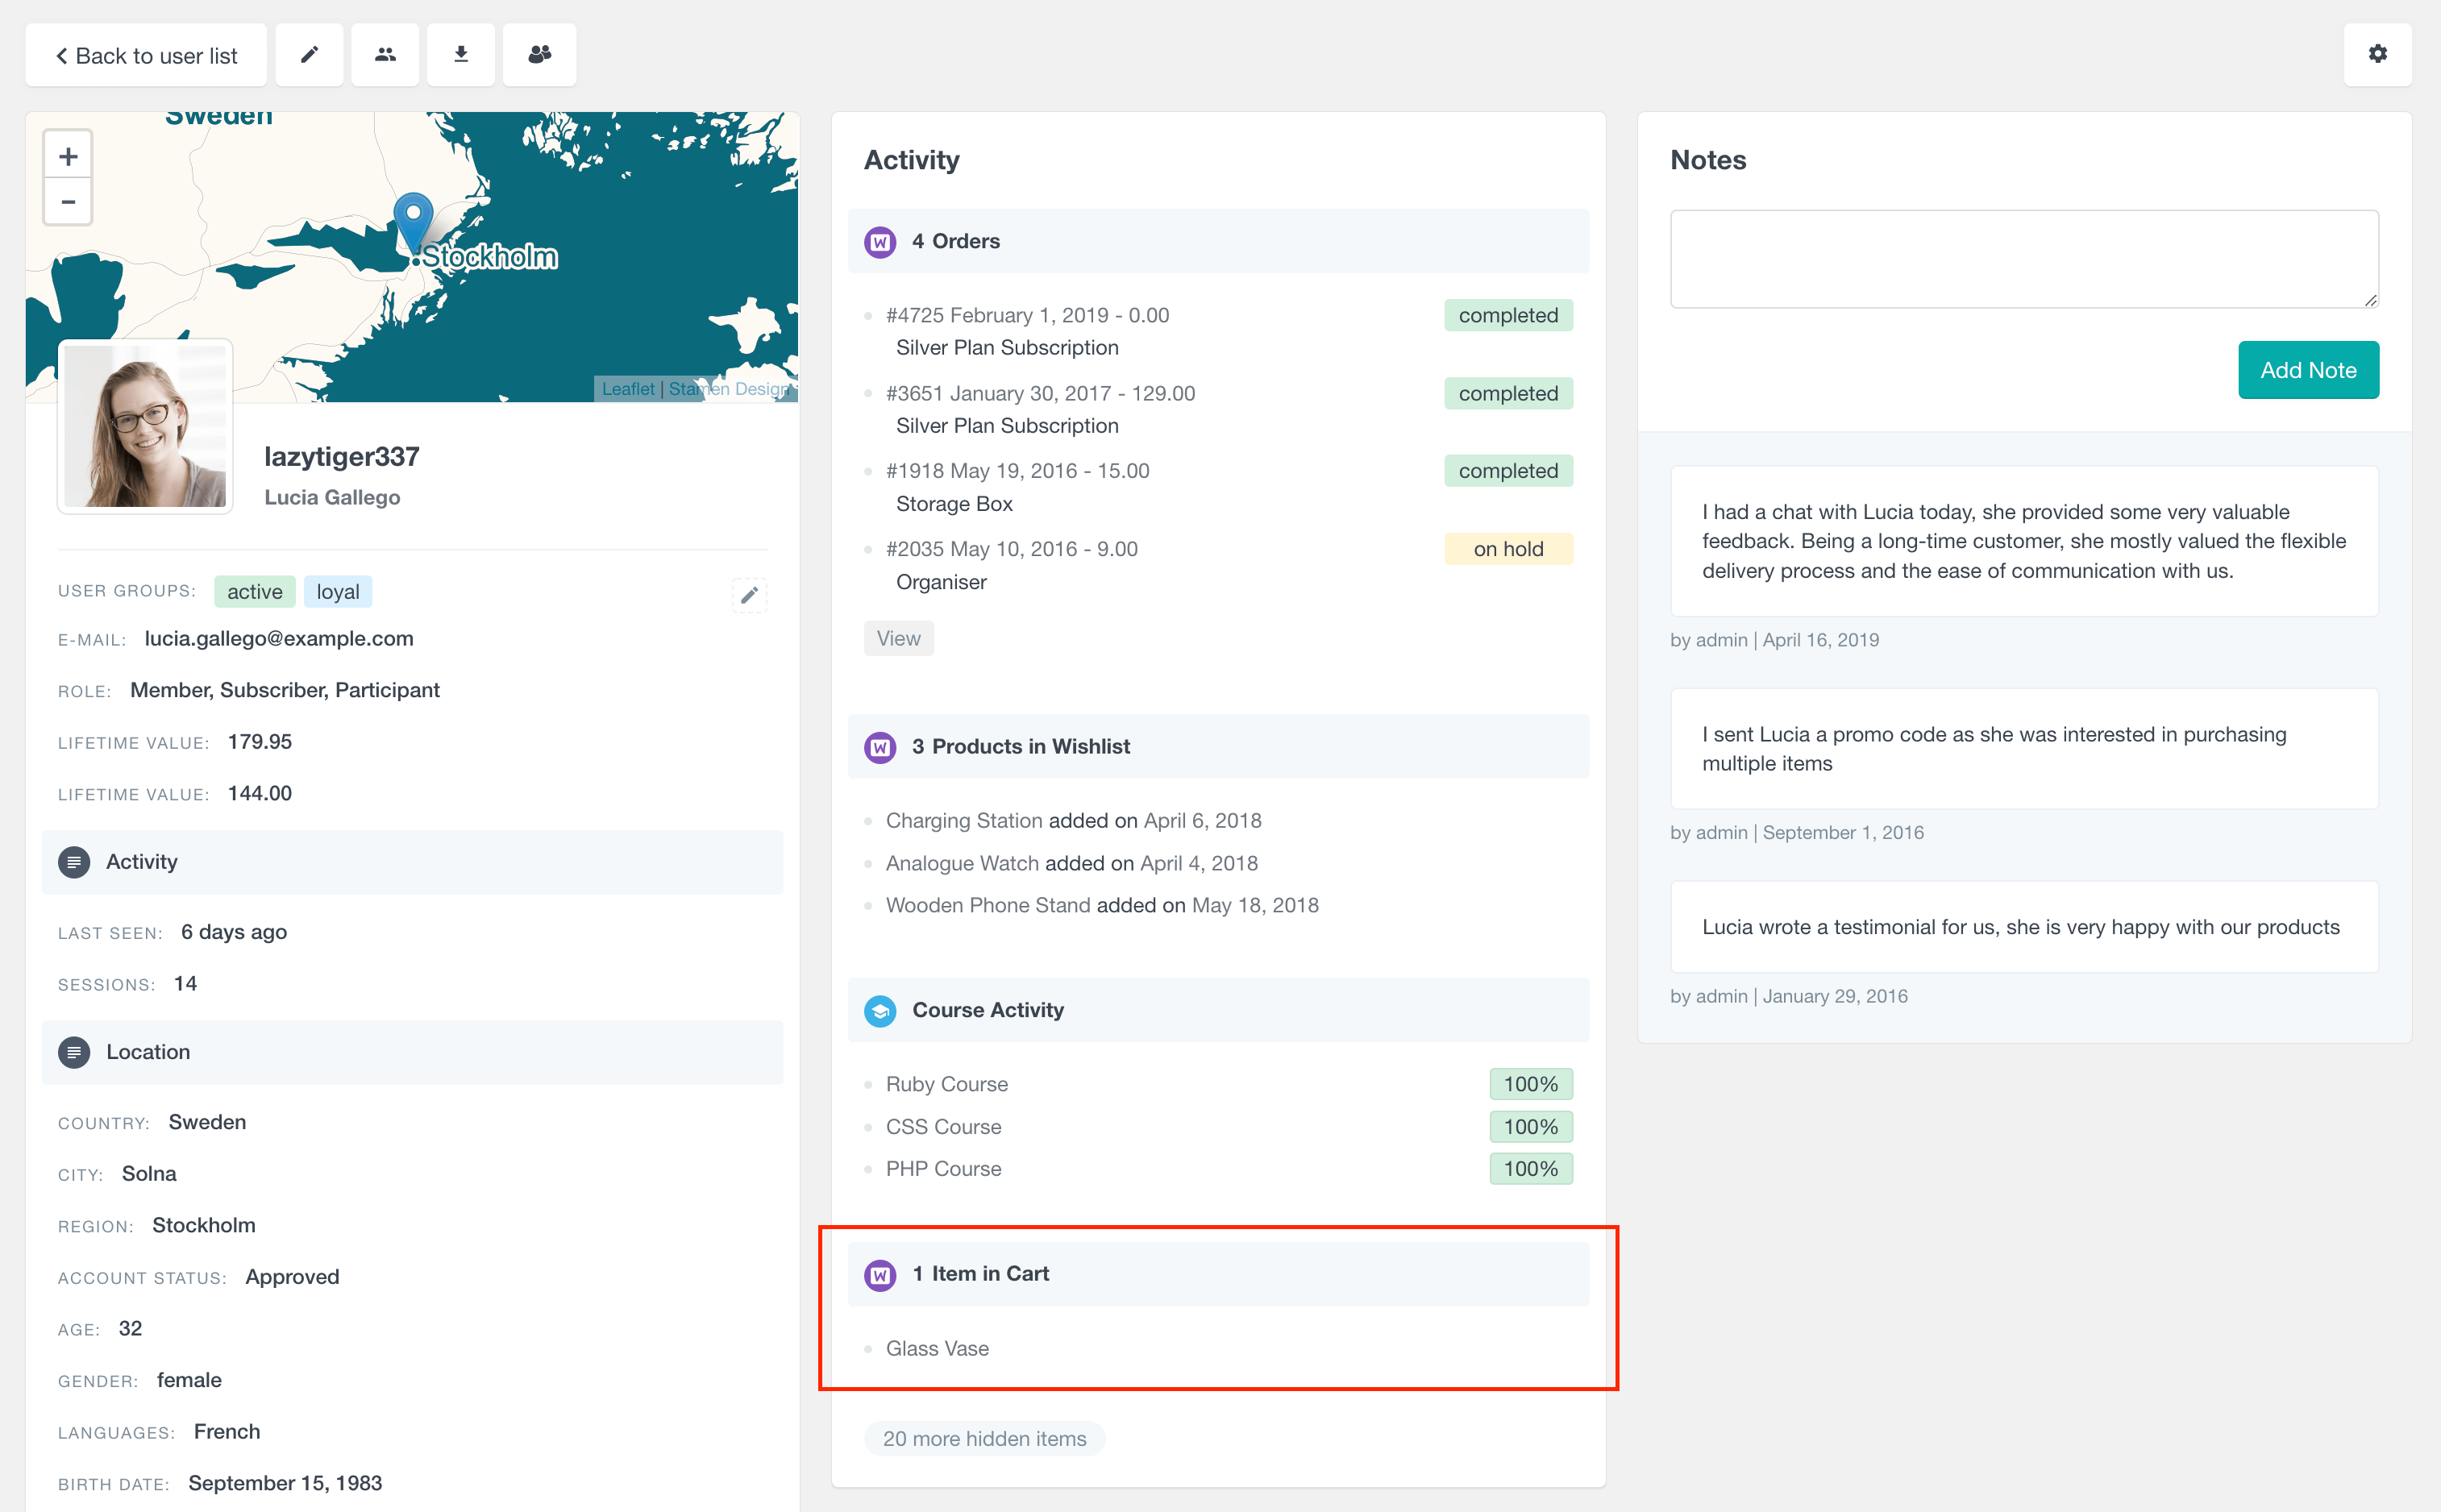Click the export user data icon
Screen dimensions: 2441x1512
460,54
